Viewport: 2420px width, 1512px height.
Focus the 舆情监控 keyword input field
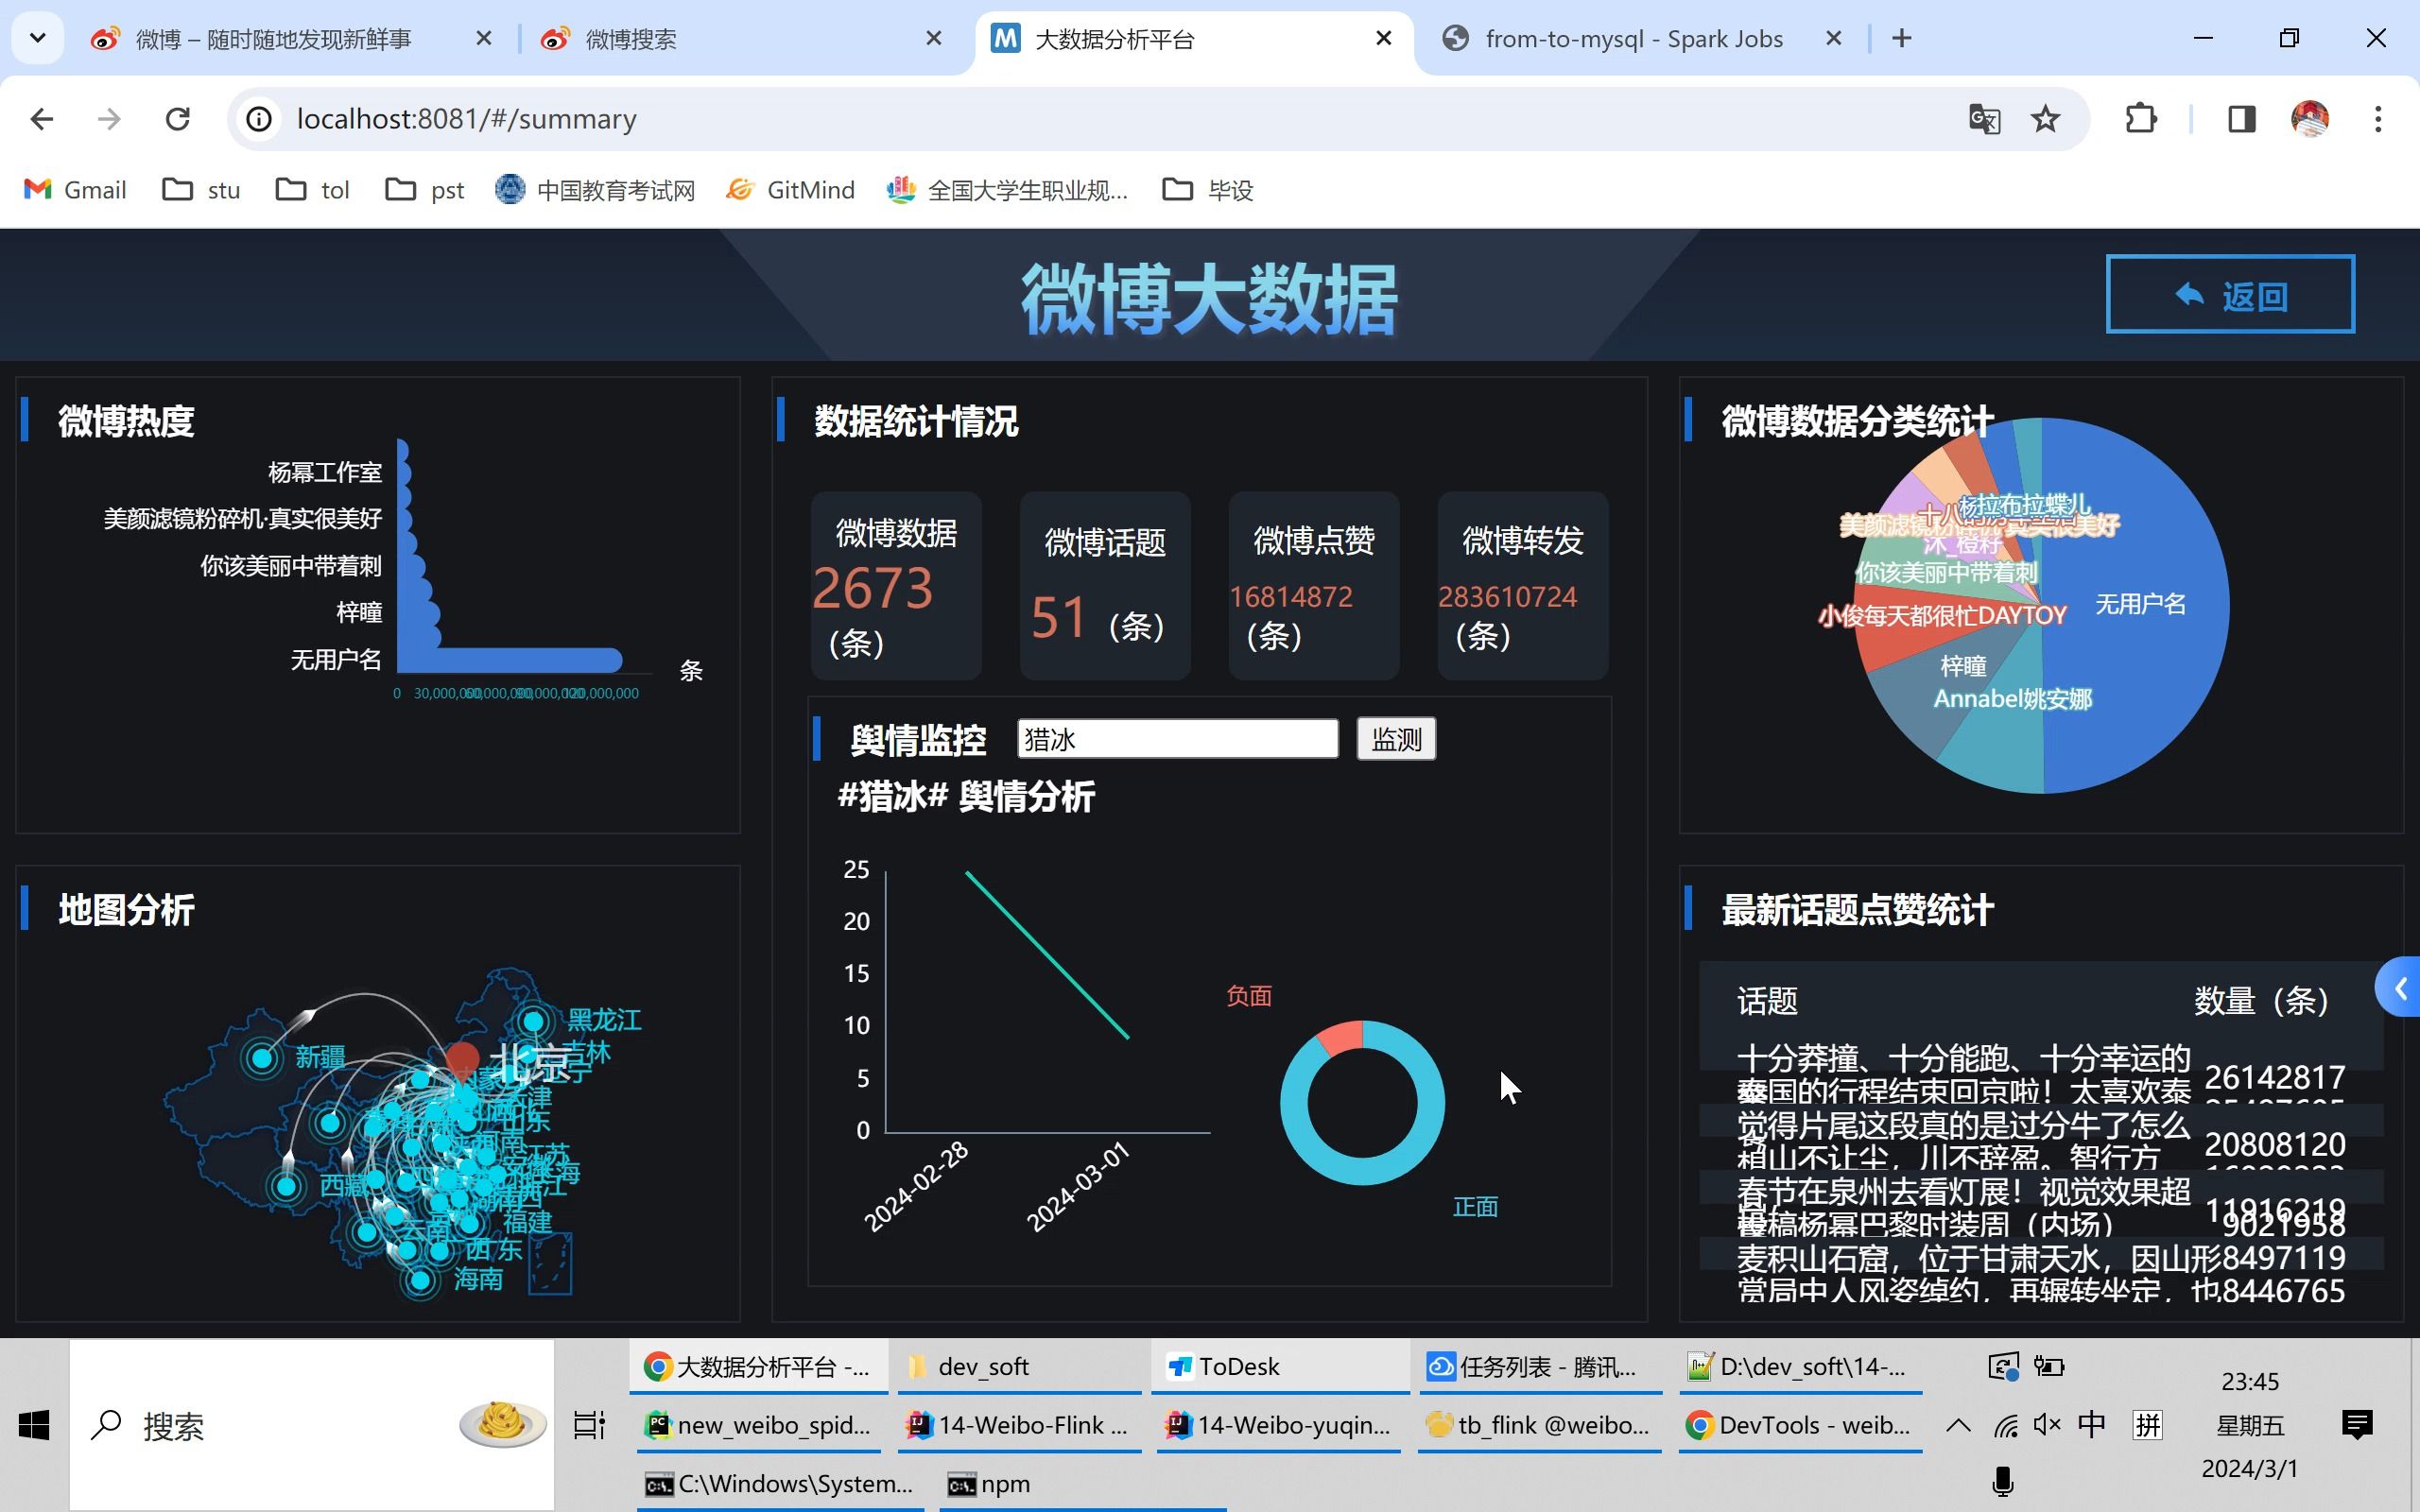click(x=1177, y=739)
